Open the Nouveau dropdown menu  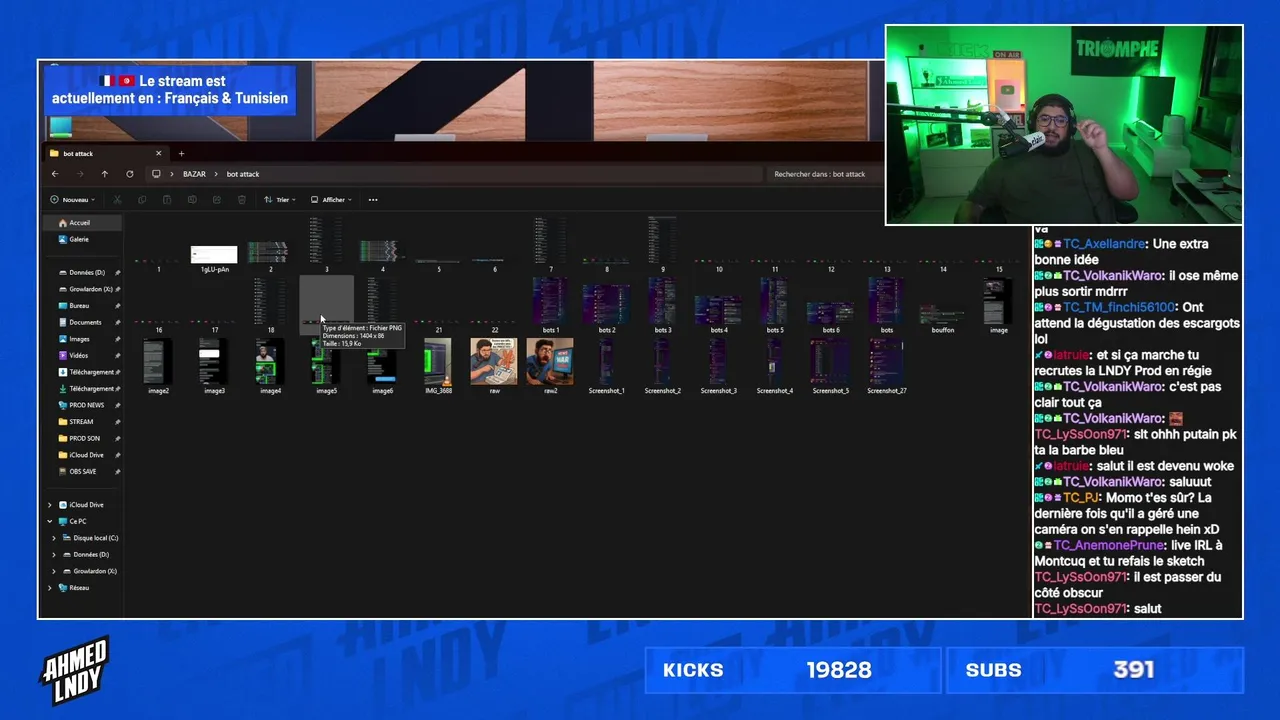pyautogui.click(x=73, y=200)
